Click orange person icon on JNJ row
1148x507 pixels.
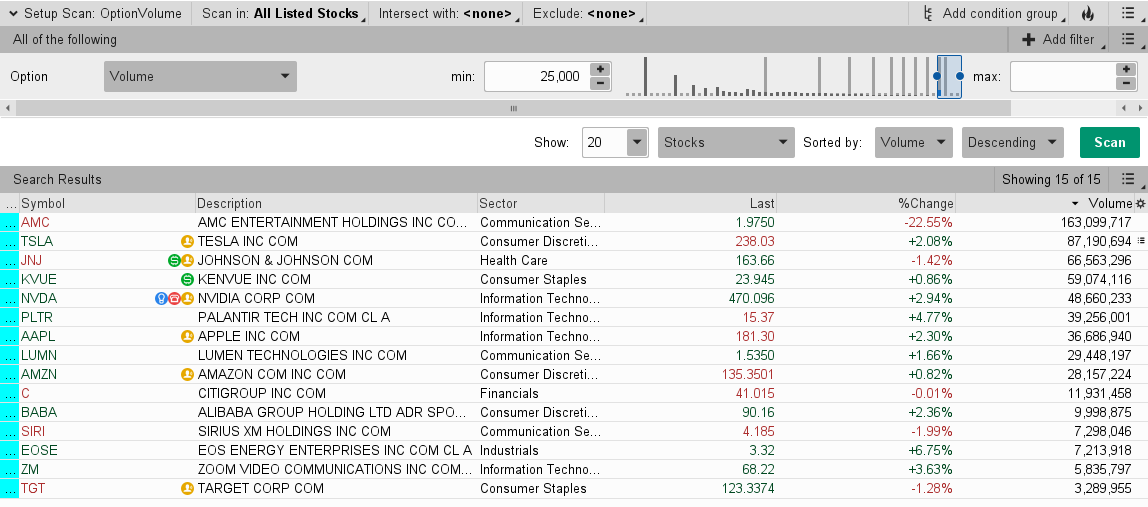187,260
